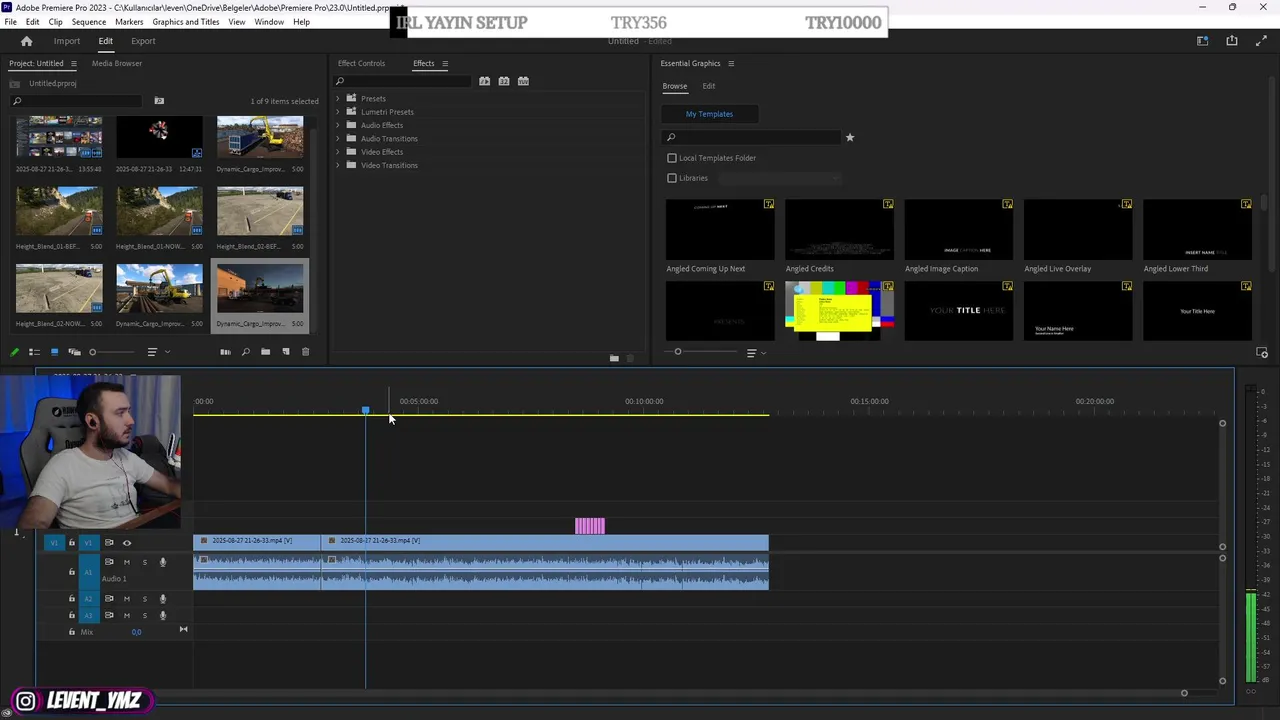Image resolution: width=1280 pixels, height=720 pixels.
Task: Open Project panel hamburger menu
Action: (x=73, y=64)
